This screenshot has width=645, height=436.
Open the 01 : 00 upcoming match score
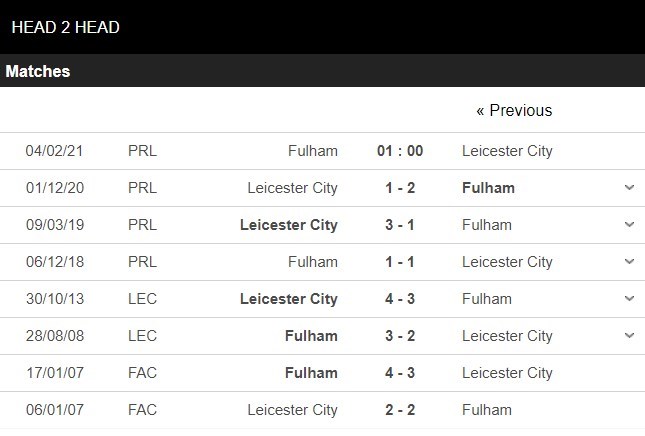[x=400, y=151]
